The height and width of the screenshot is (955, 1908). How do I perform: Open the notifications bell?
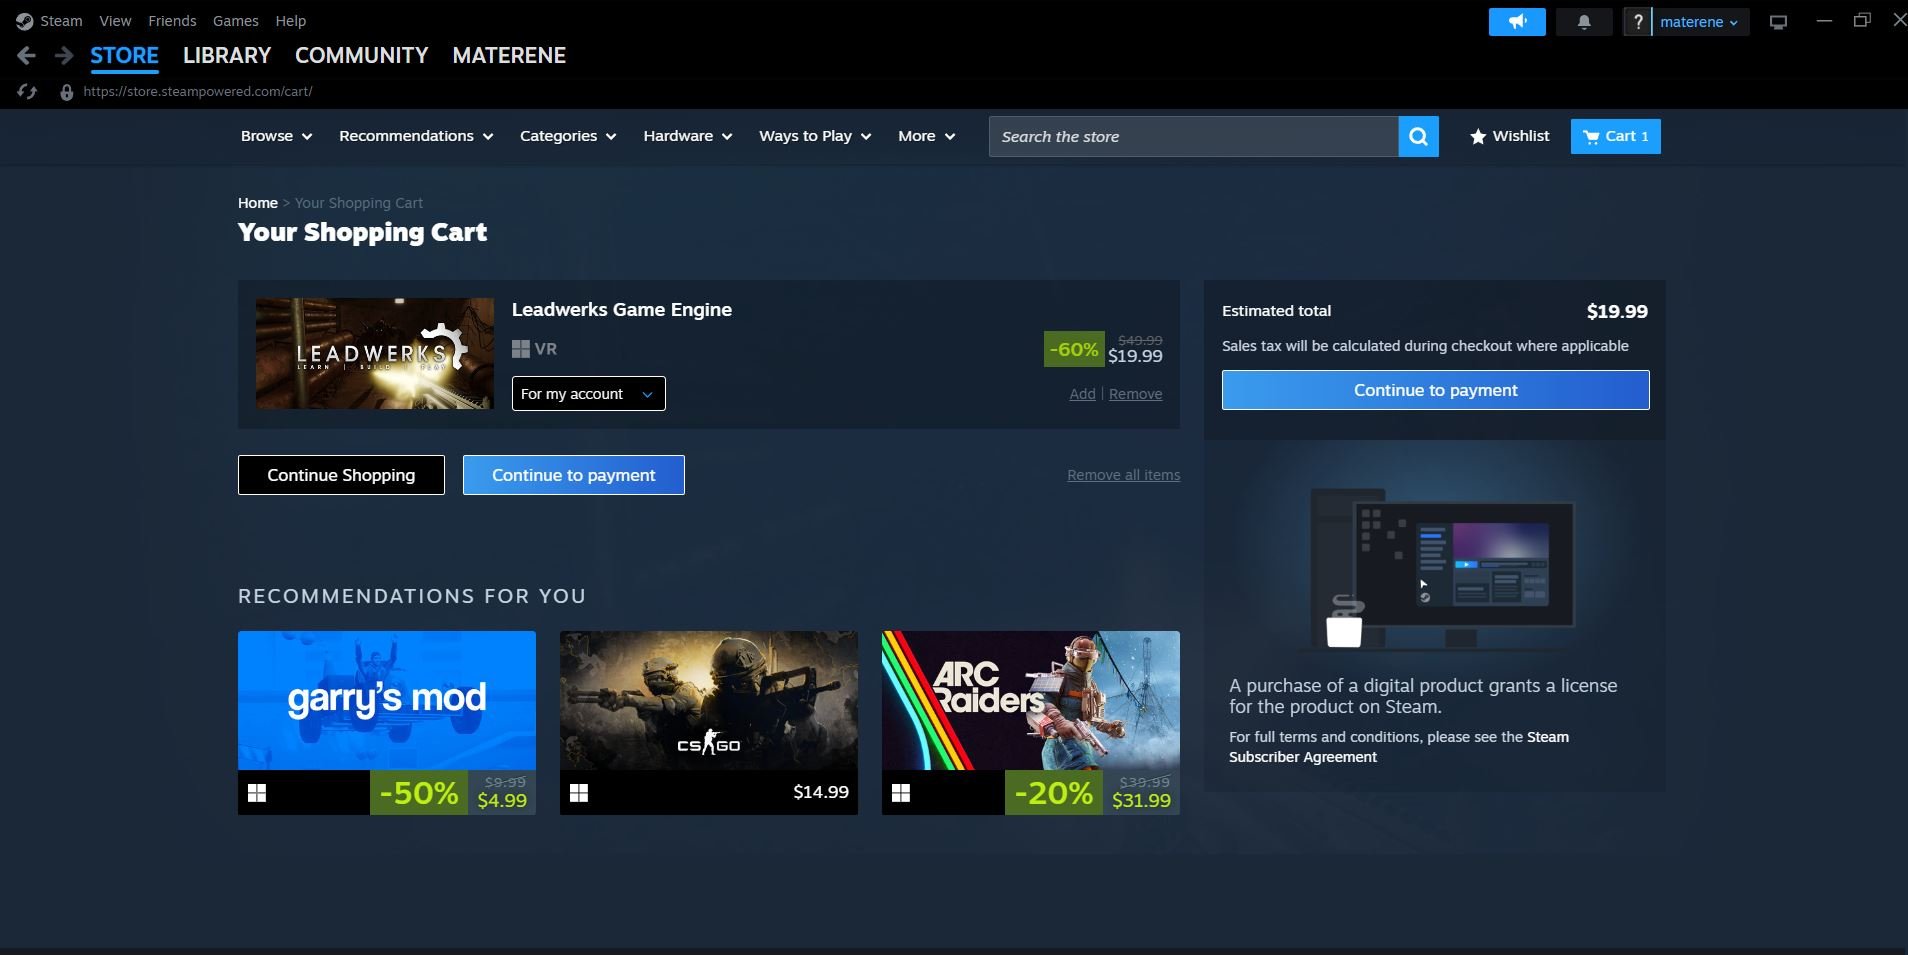[1583, 22]
